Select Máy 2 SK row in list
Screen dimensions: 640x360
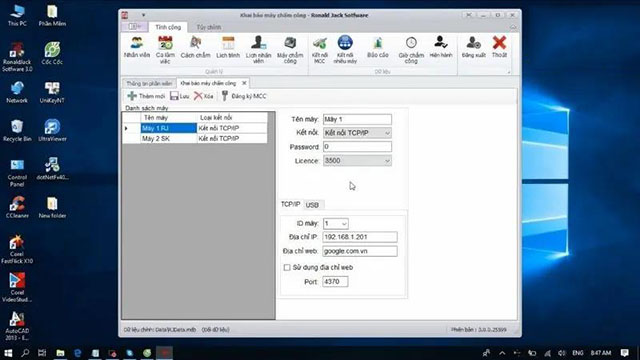tap(195, 139)
